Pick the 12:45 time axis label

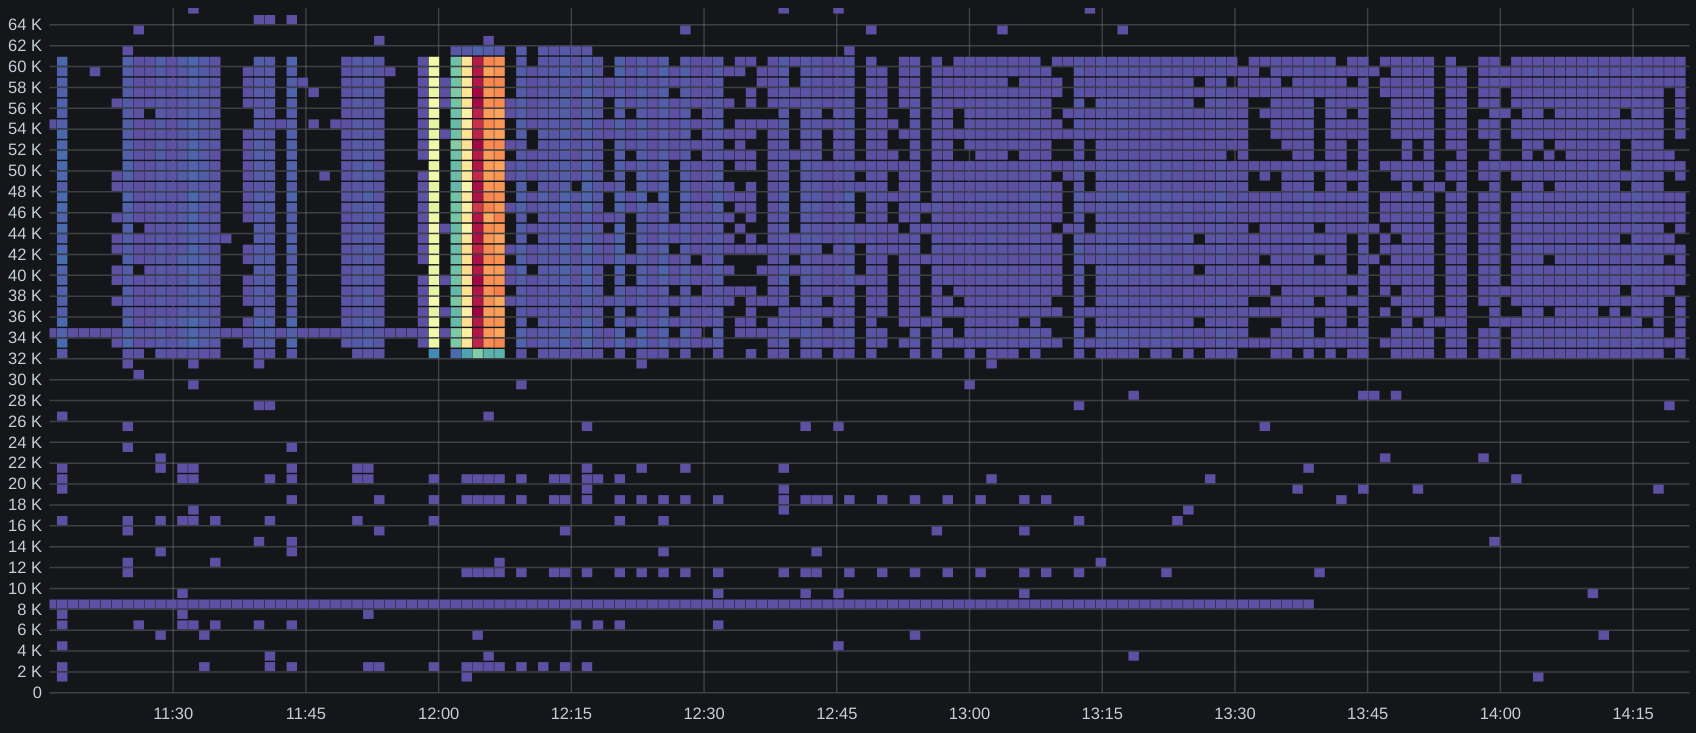836,714
